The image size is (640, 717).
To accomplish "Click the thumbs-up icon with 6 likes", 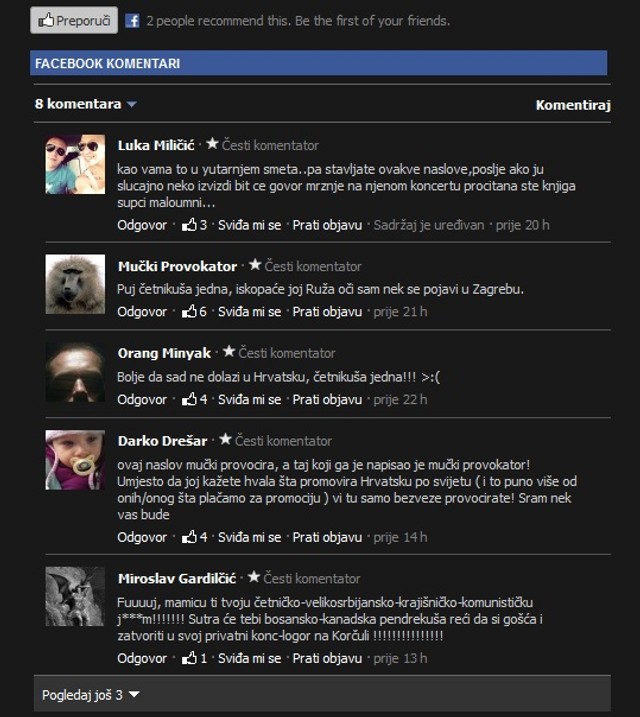I will (189, 311).
